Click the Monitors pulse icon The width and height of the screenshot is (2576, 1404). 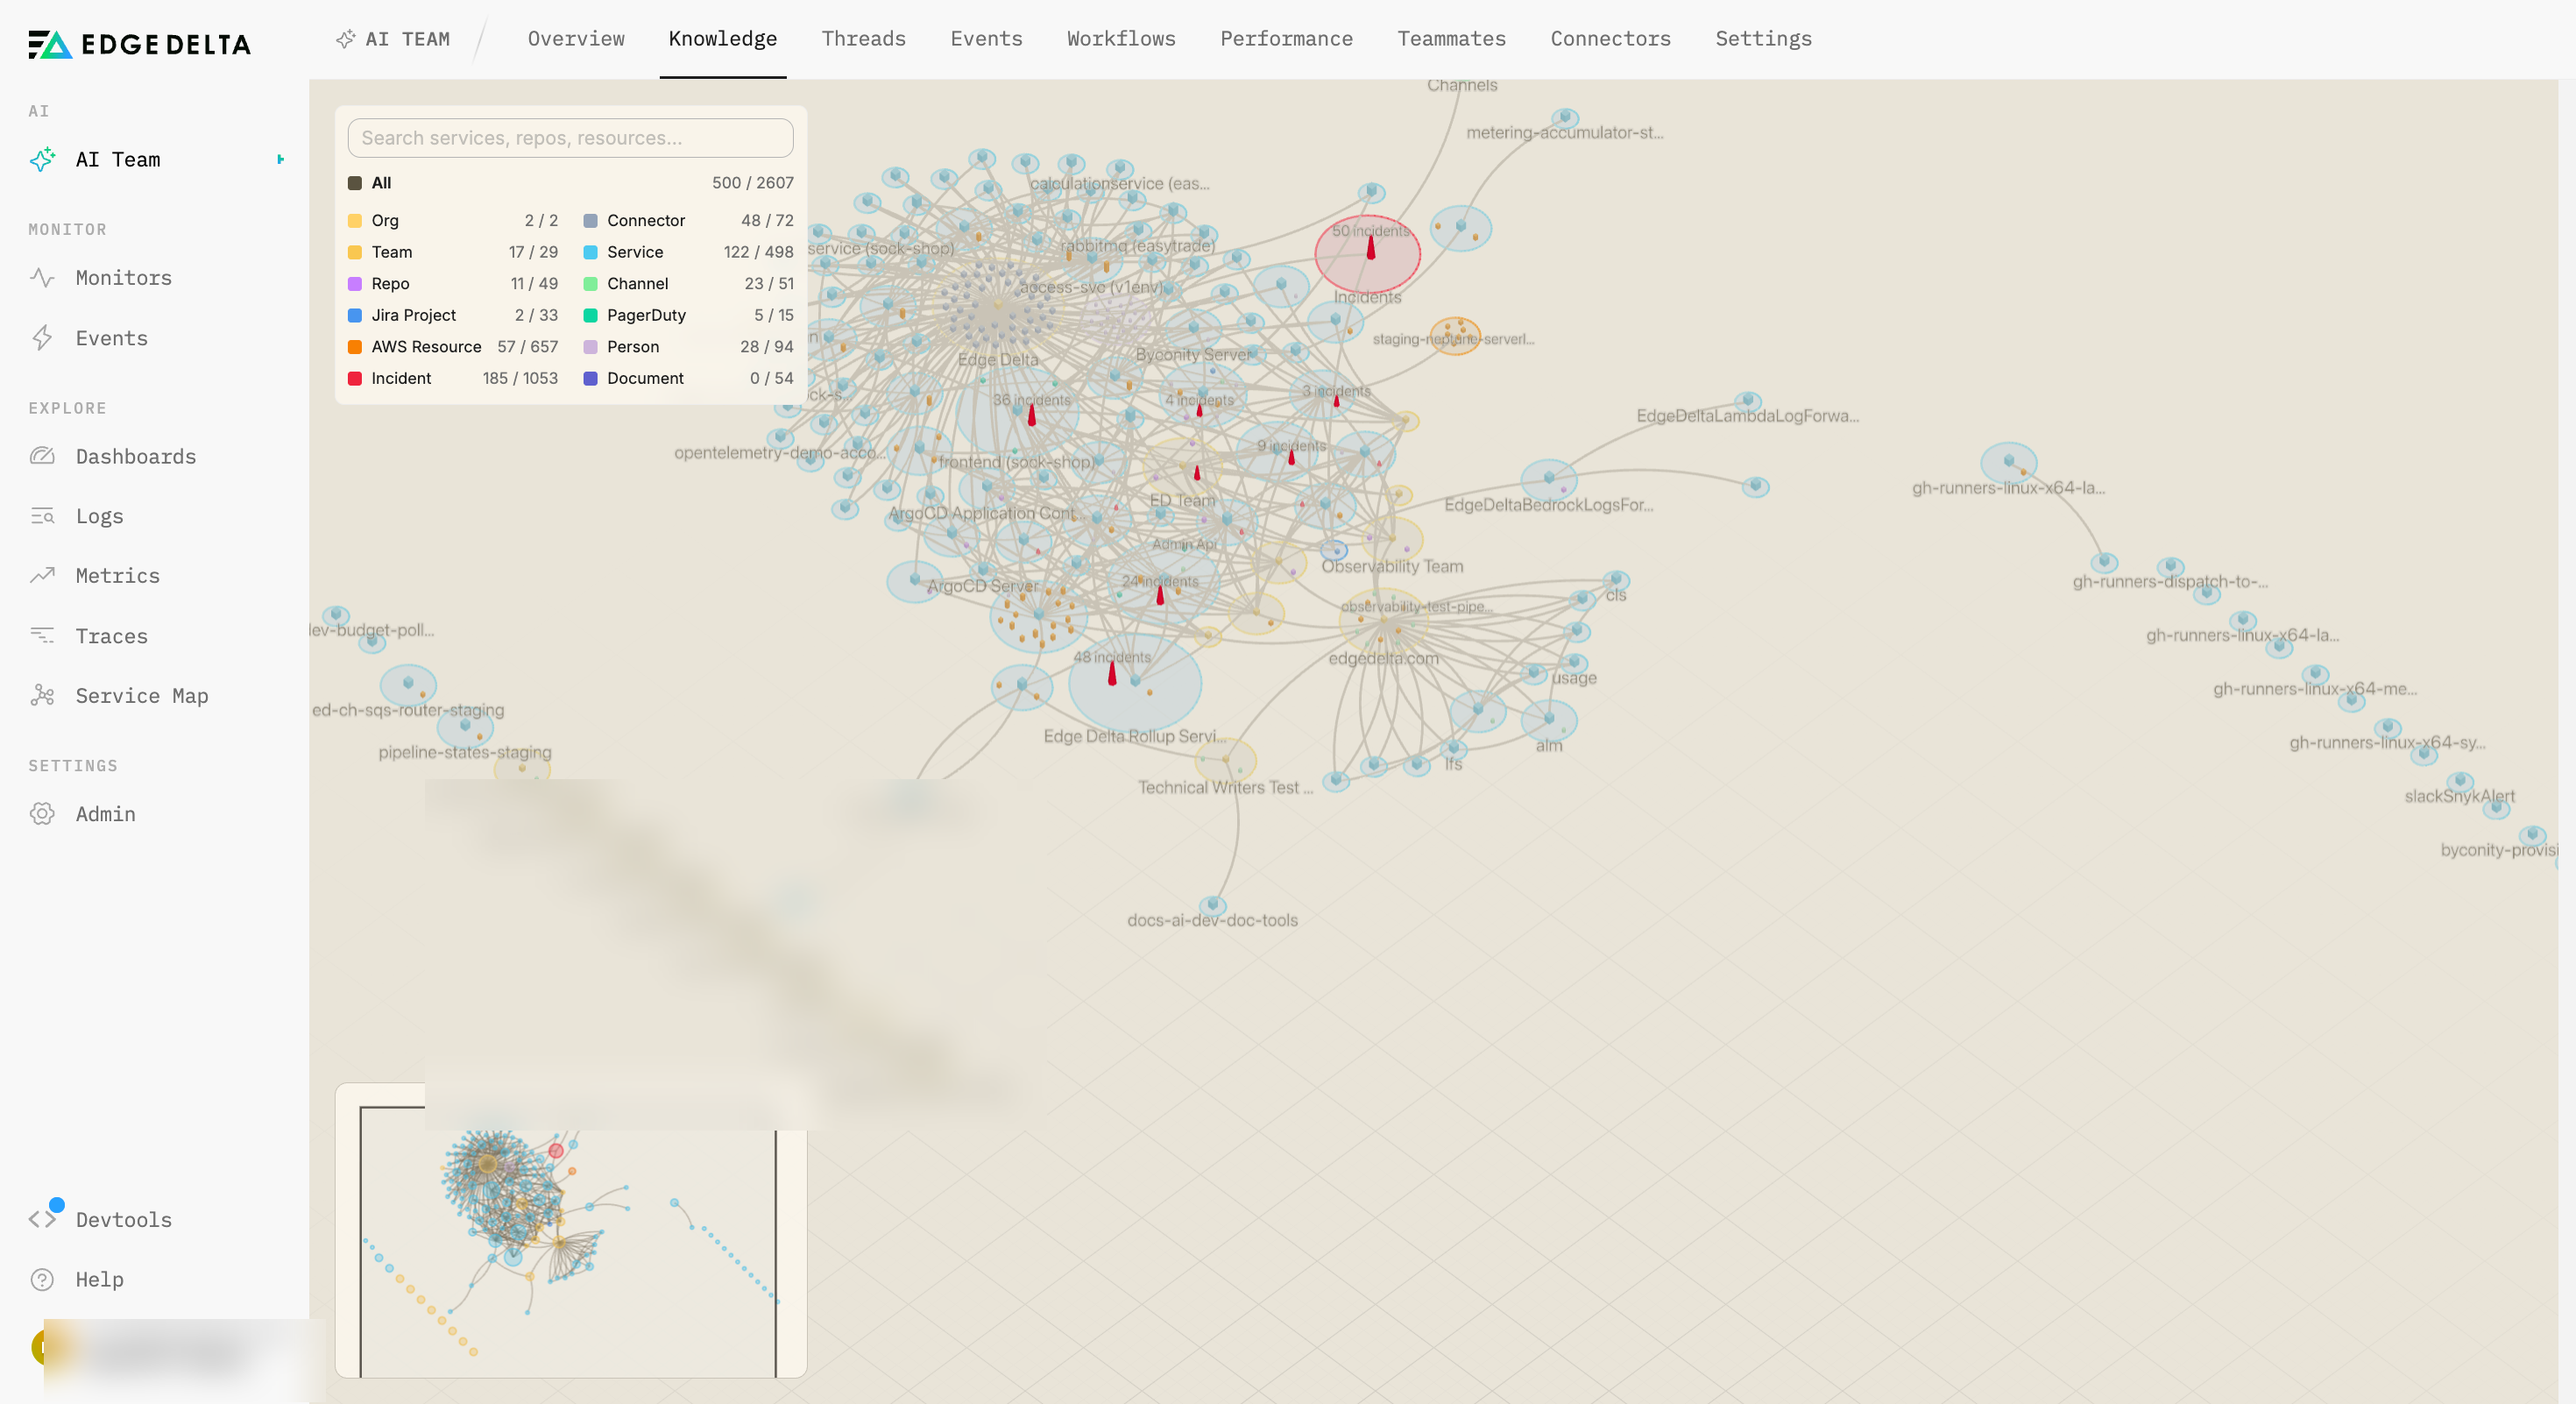(x=42, y=277)
